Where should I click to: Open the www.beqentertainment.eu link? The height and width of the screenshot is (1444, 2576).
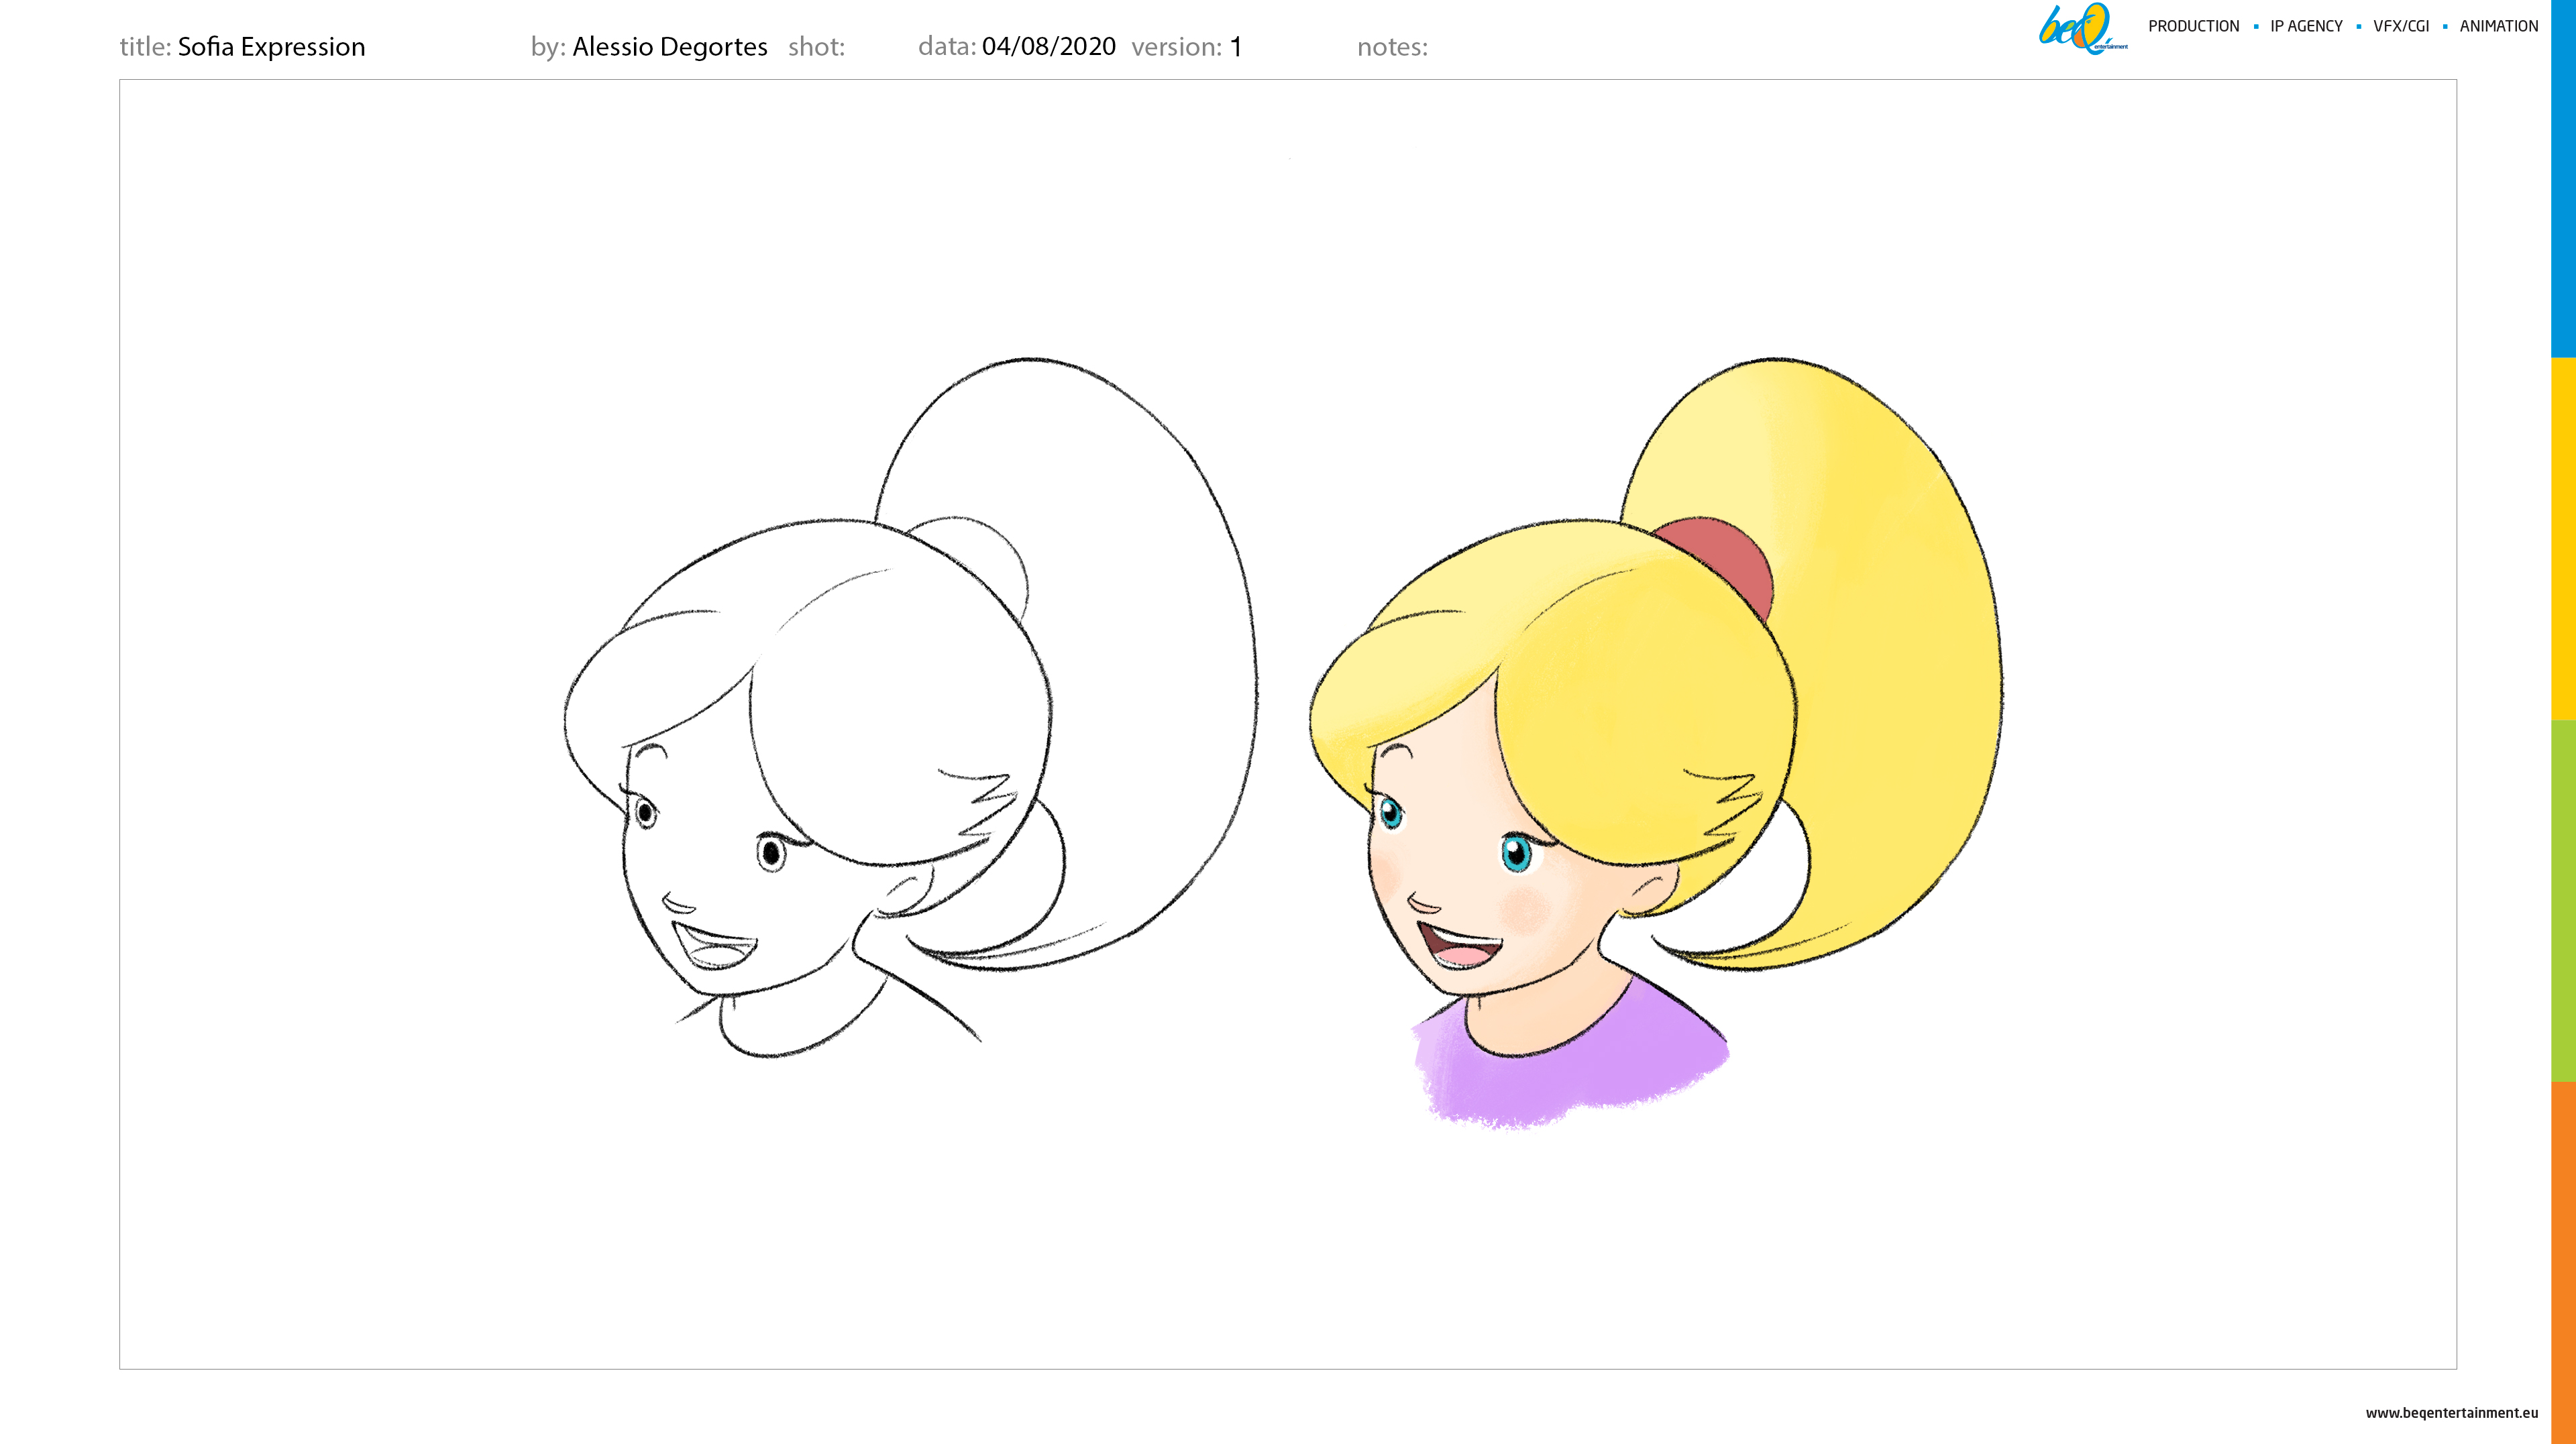pos(2451,1412)
